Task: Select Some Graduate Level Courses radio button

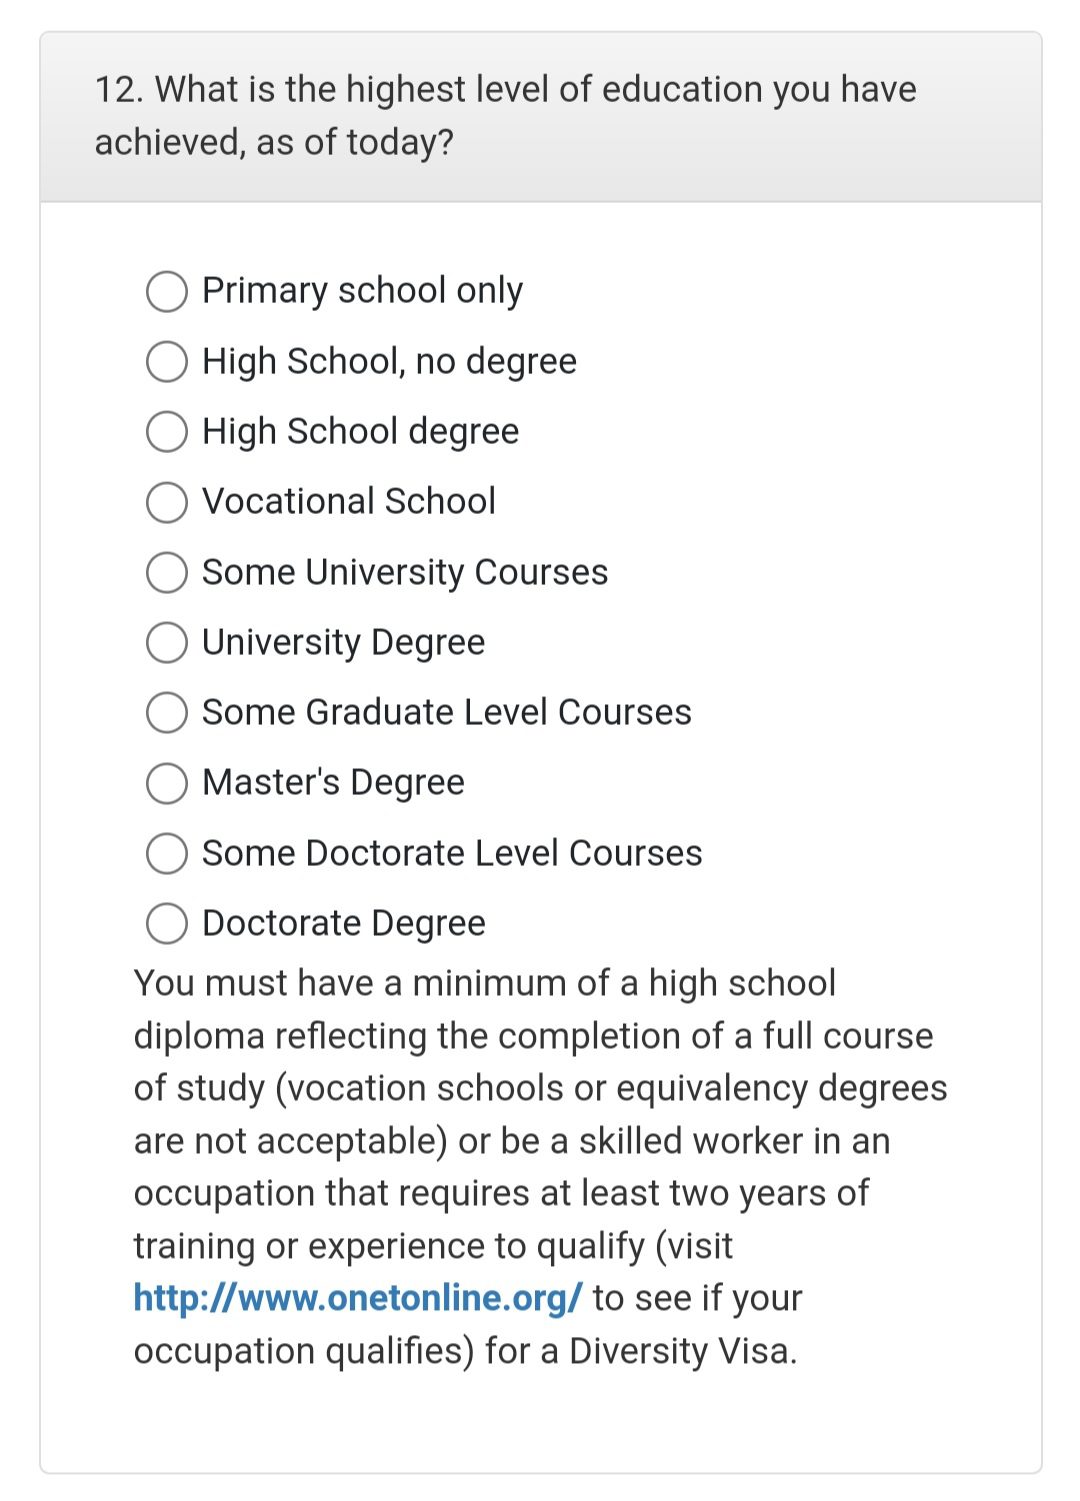Action: [x=167, y=713]
